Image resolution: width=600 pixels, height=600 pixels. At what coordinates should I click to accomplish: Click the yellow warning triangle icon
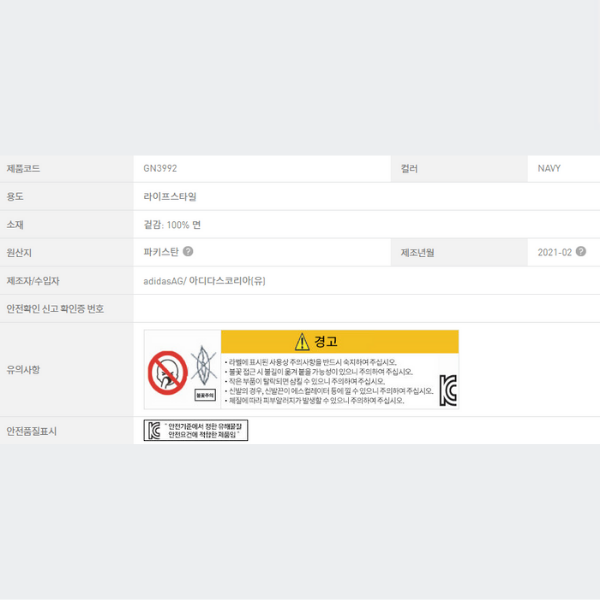[302, 342]
